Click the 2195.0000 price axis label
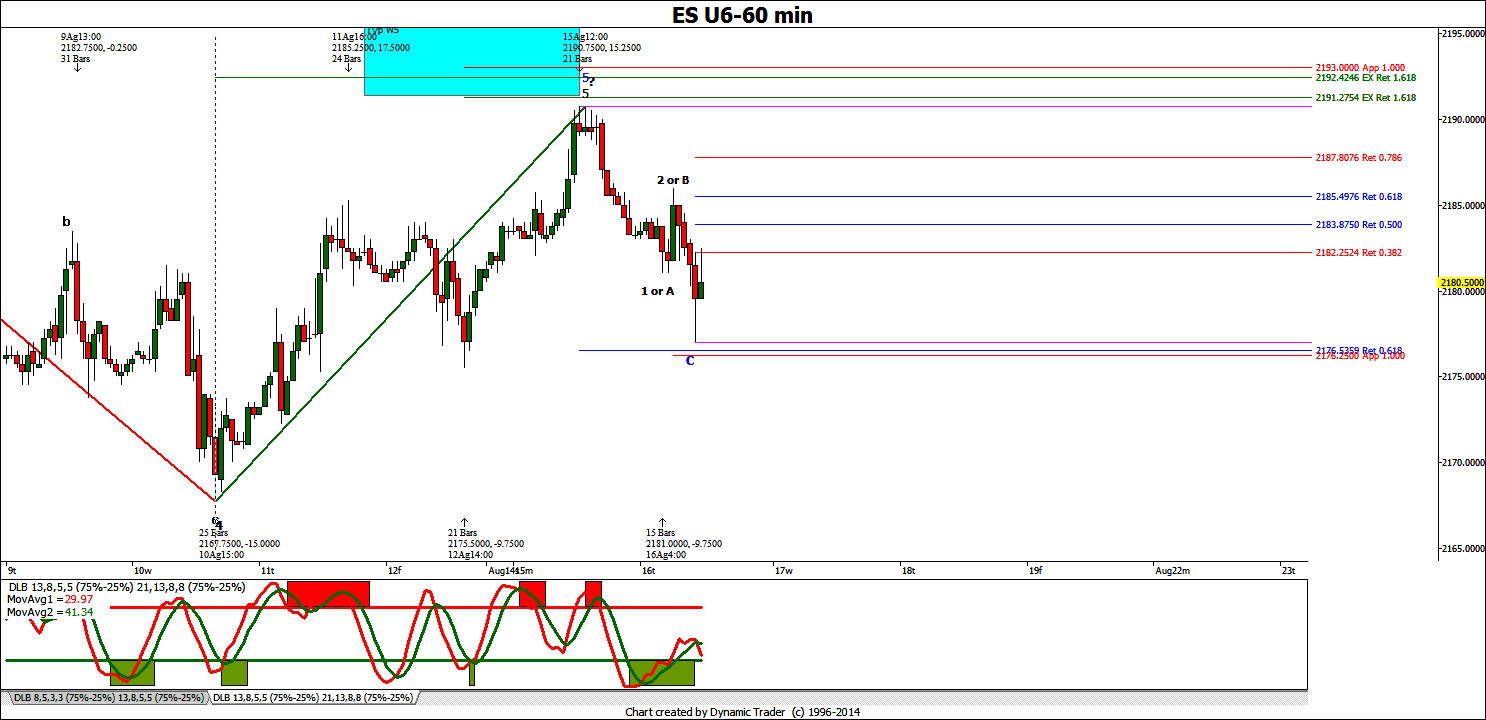The width and height of the screenshot is (1486, 720). point(1462,34)
